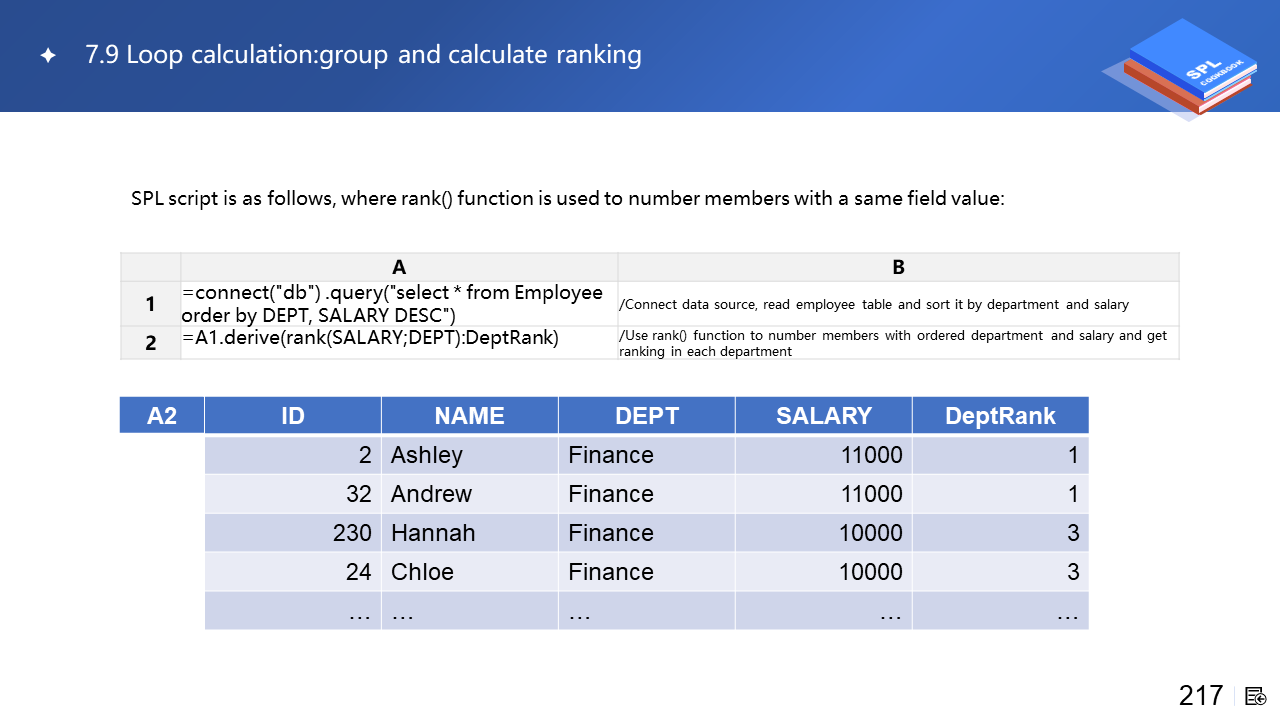Click the SALARY column header
Screen dimensions: 1280x720
[824, 415]
